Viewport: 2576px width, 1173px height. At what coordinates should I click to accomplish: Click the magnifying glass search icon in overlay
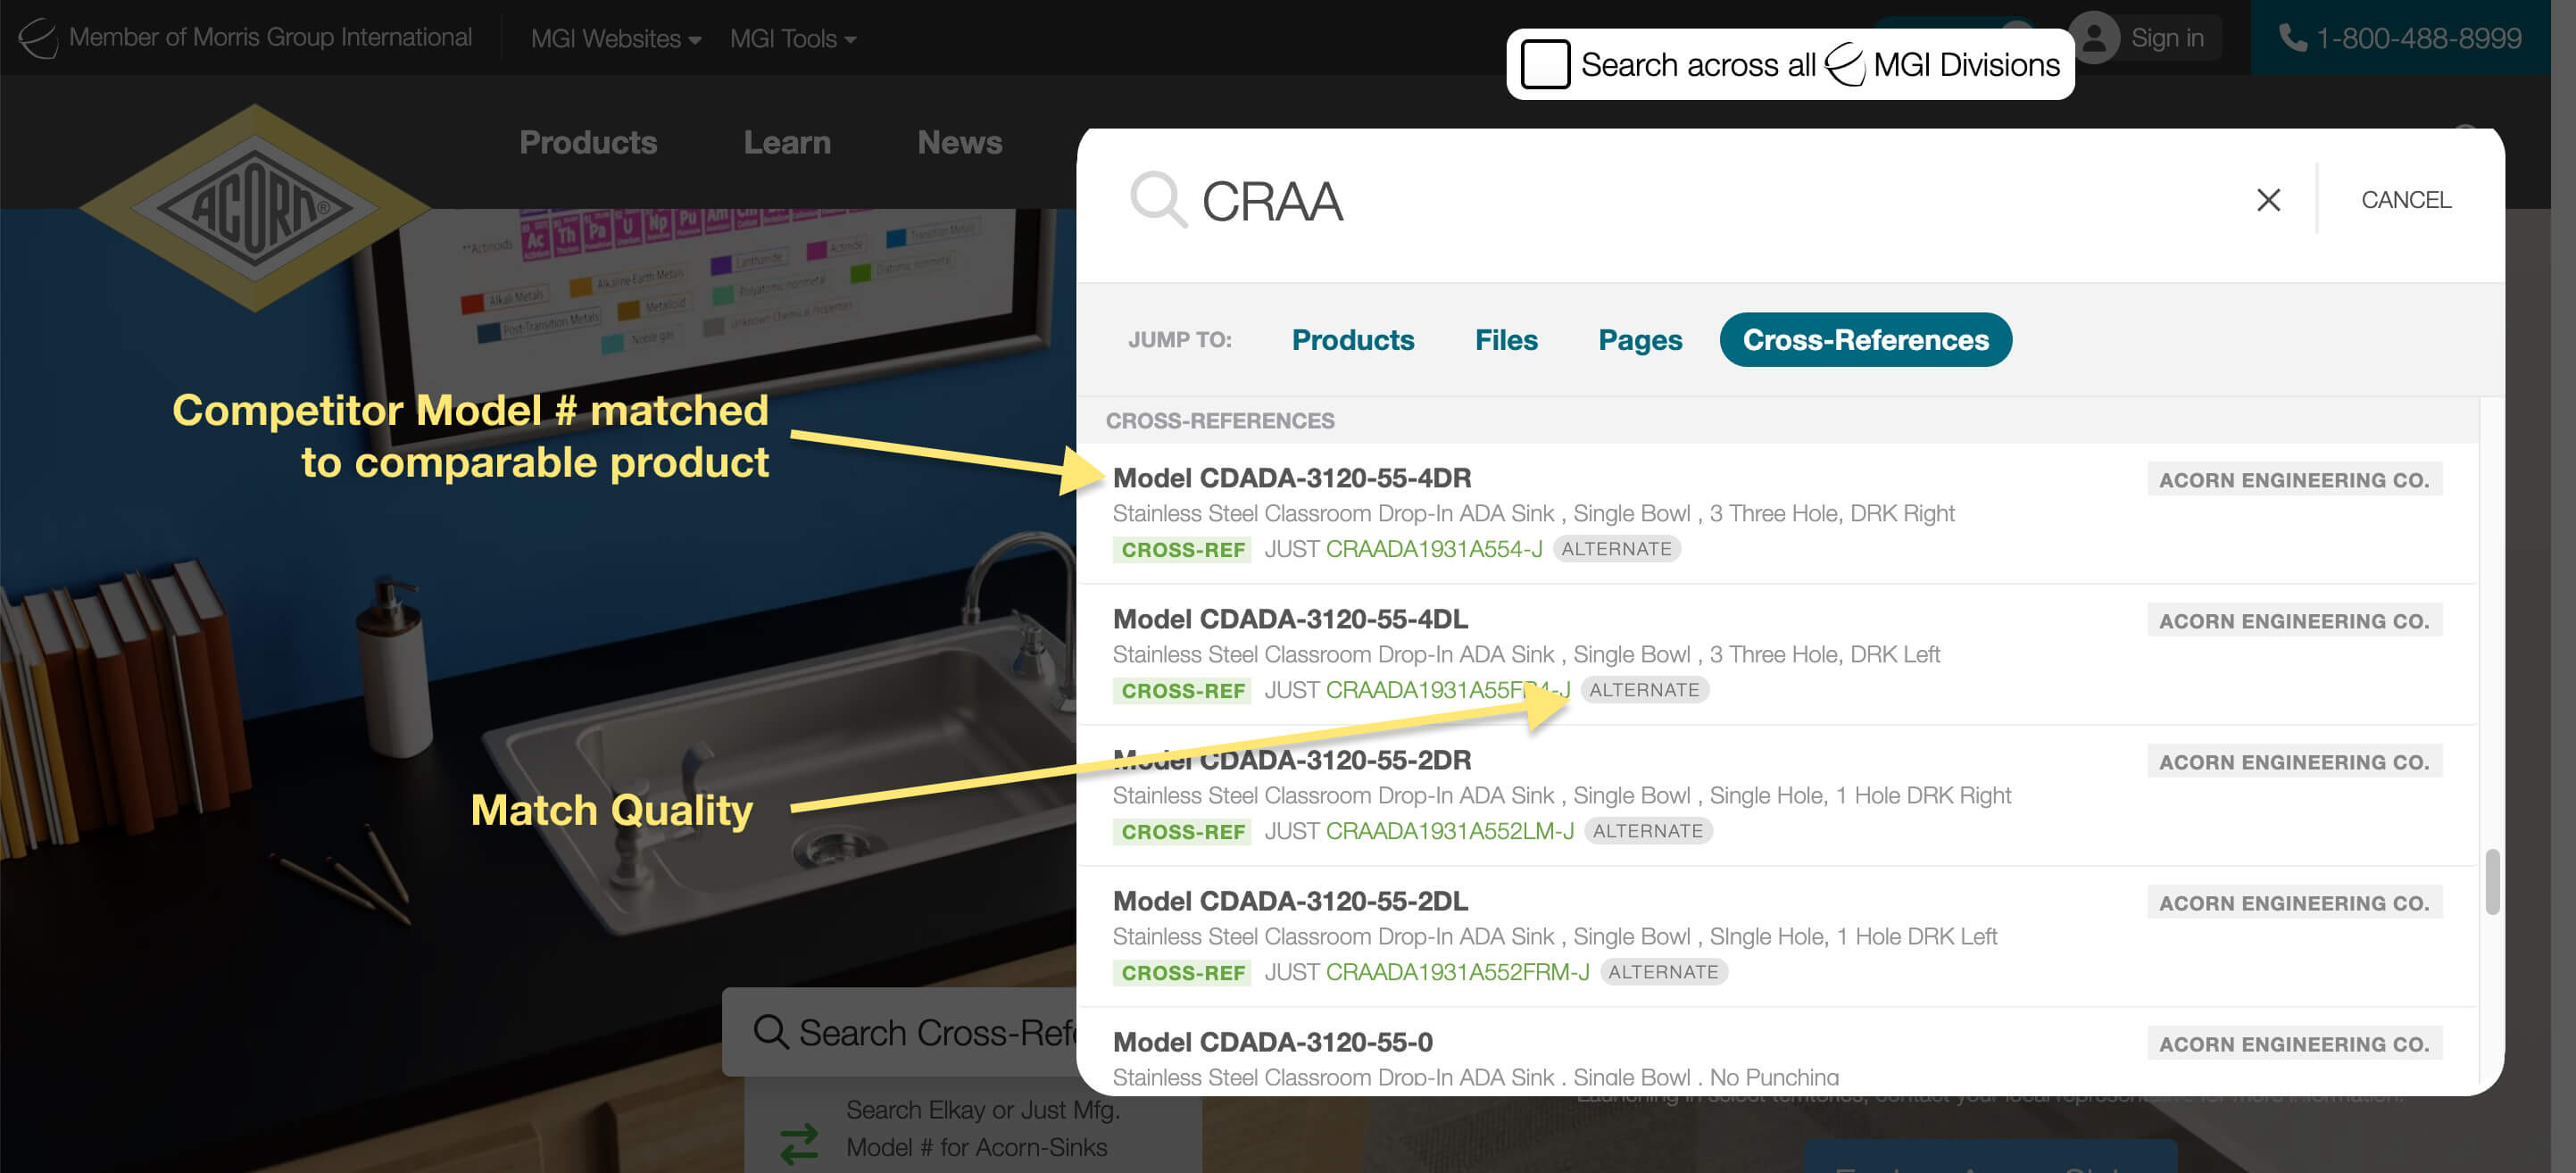pyautogui.click(x=1155, y=200)
